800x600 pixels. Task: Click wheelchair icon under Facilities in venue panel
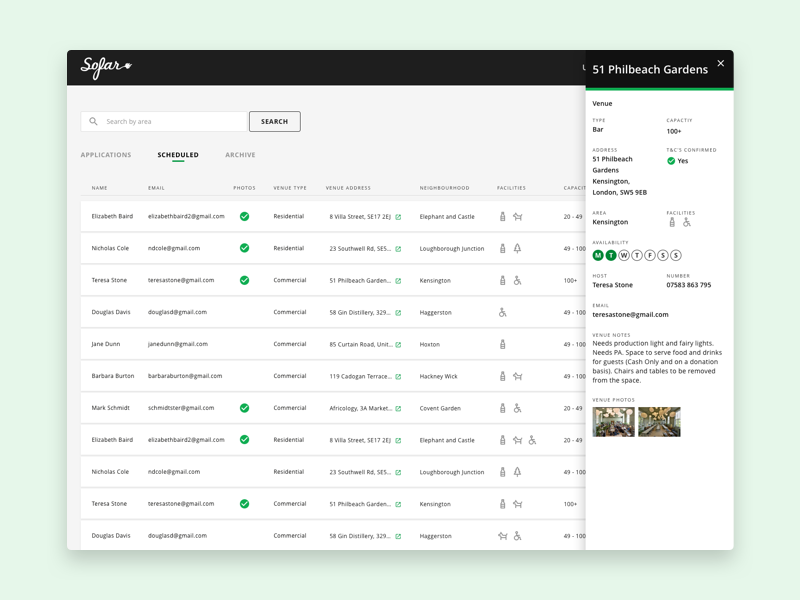click(x=687, y=222)
